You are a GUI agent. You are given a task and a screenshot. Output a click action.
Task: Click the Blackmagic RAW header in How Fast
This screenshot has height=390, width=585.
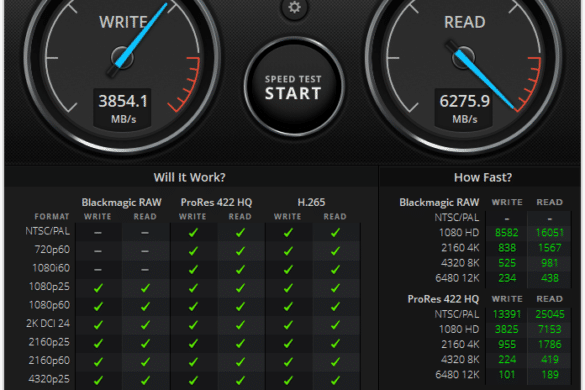[439, 203]
